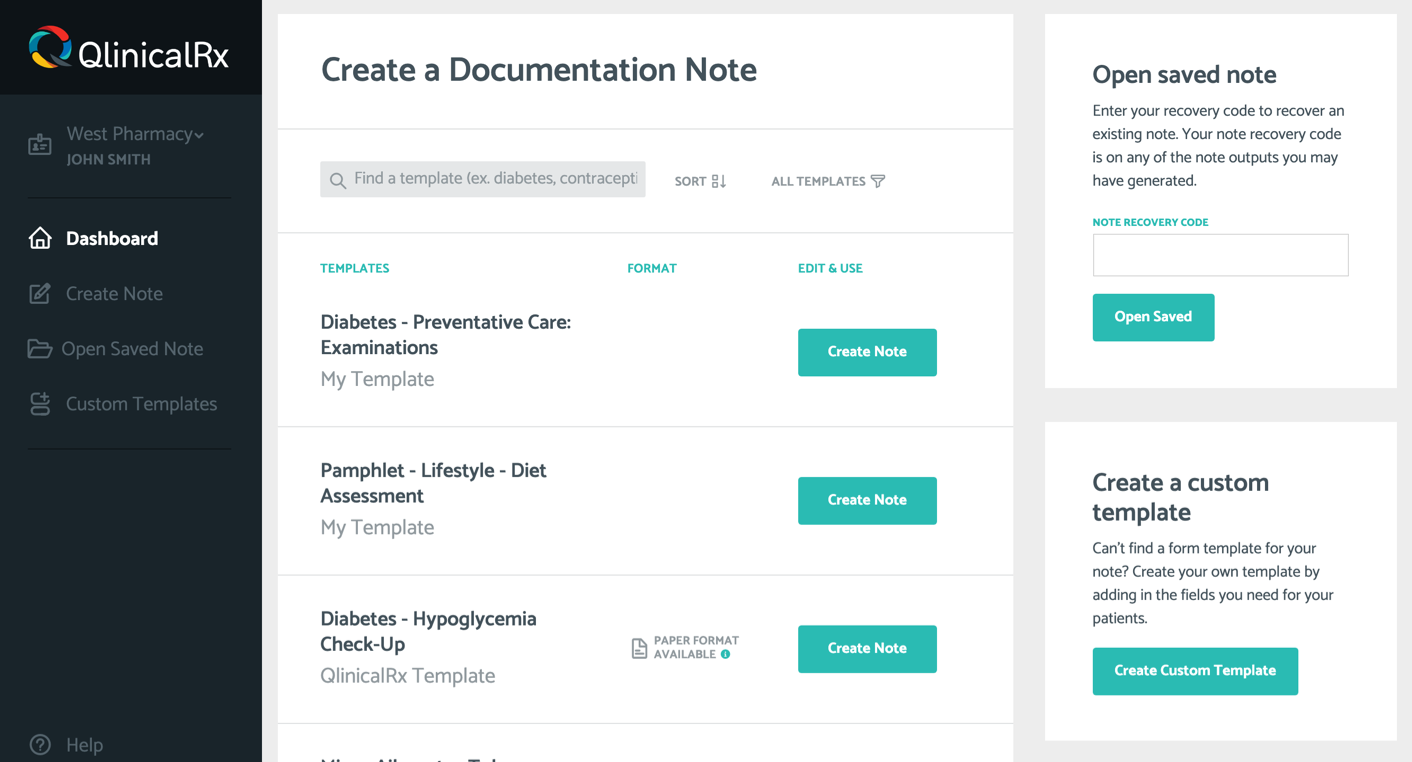The width and height of the screenshot is (1412, 762).
Task: Click the search magnifier icon
Action: 338,181
